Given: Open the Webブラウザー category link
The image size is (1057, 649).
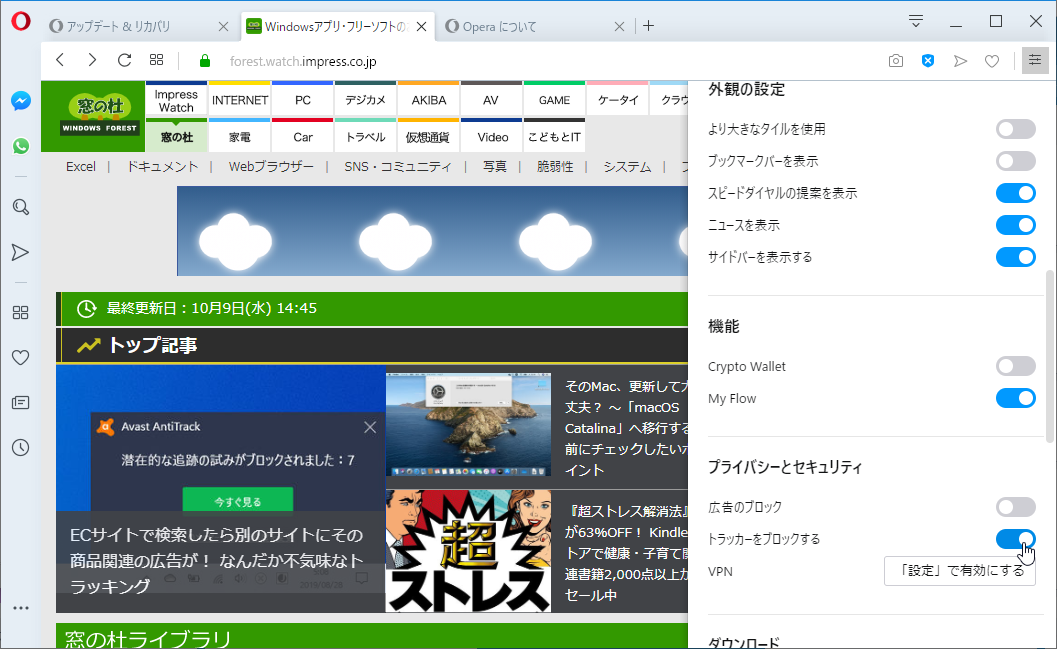Looking at the screenshot, I should point(271,166).
